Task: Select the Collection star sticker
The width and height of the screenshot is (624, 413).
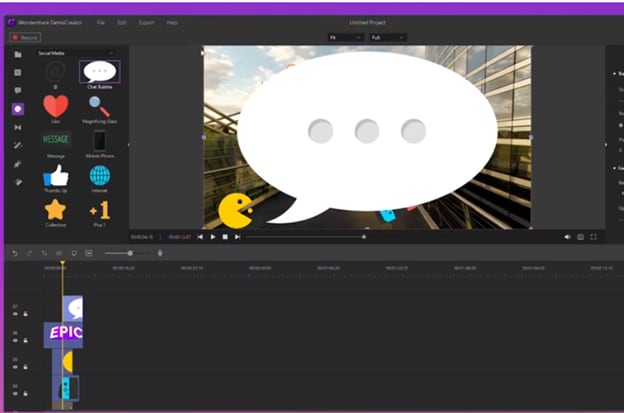Action: (x=55, y=210)
